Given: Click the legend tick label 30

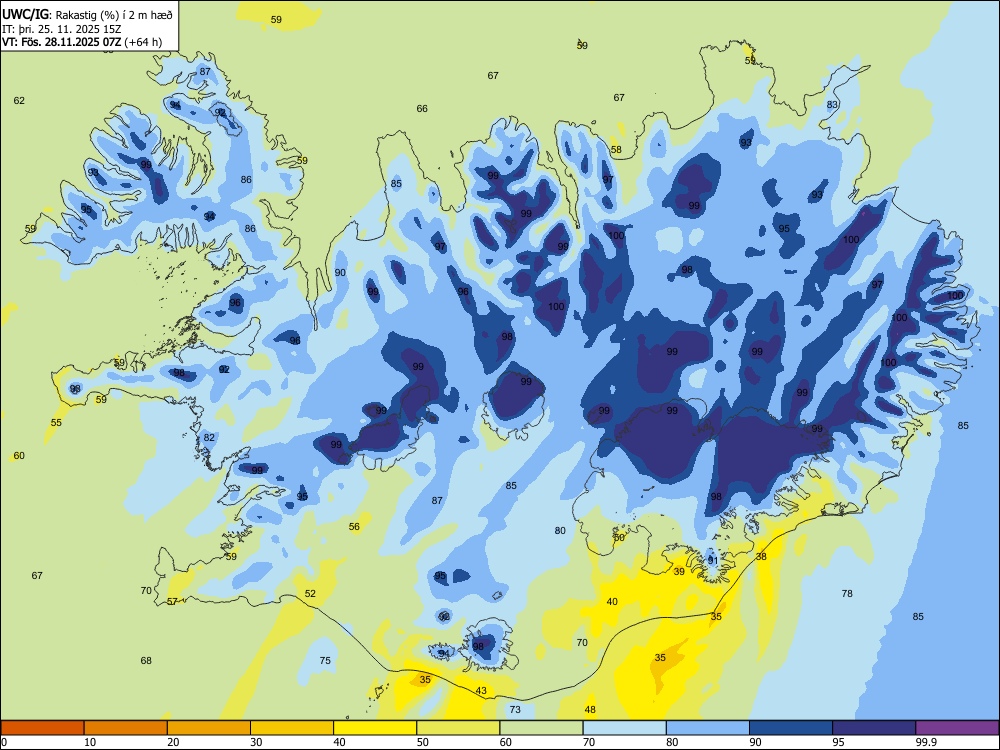Looking at the screenshot, I should (x=256, y=742).
